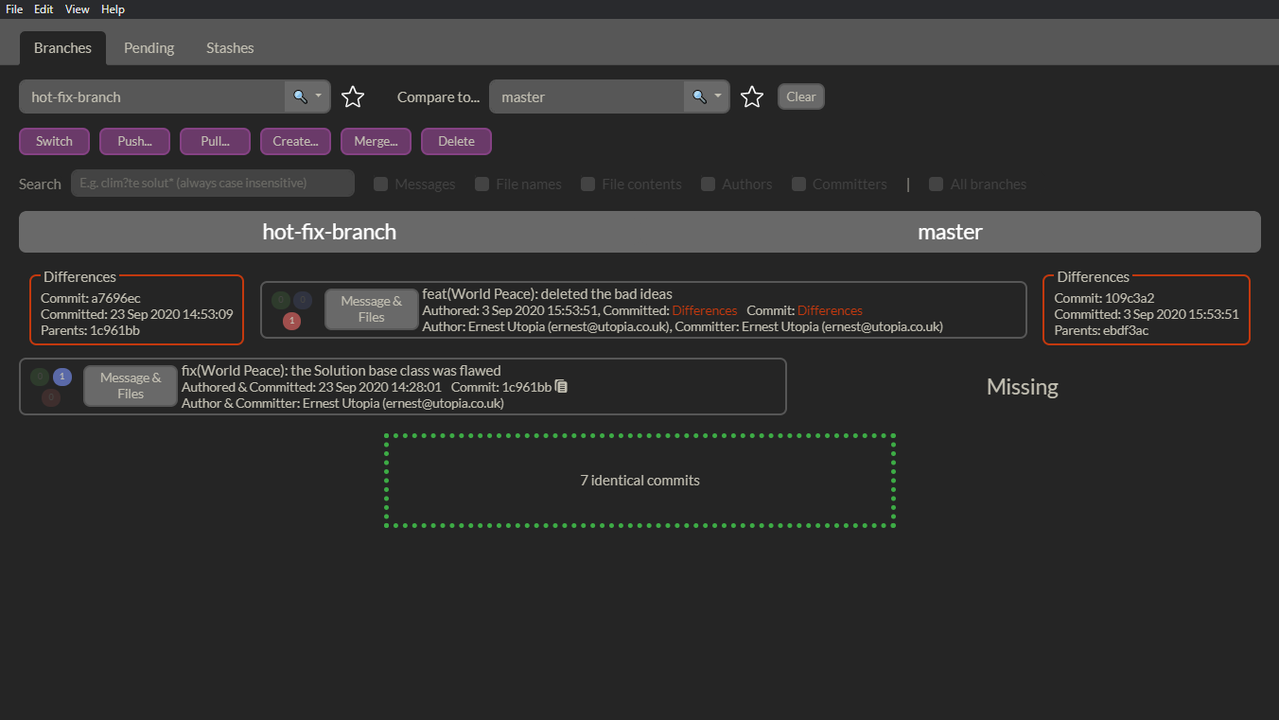
Task: Click the Merge... button
Action: tap(375, 141)
